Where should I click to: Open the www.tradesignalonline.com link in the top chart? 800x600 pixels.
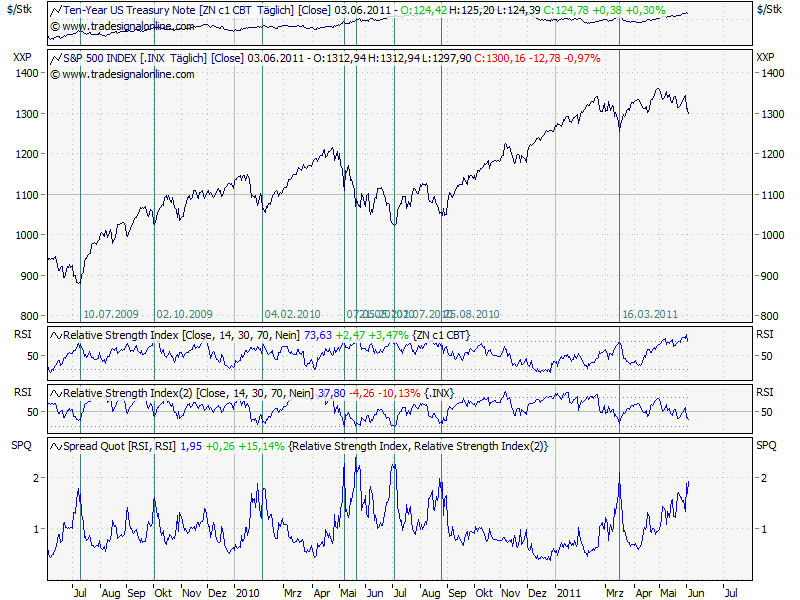[x=101, y=27]
